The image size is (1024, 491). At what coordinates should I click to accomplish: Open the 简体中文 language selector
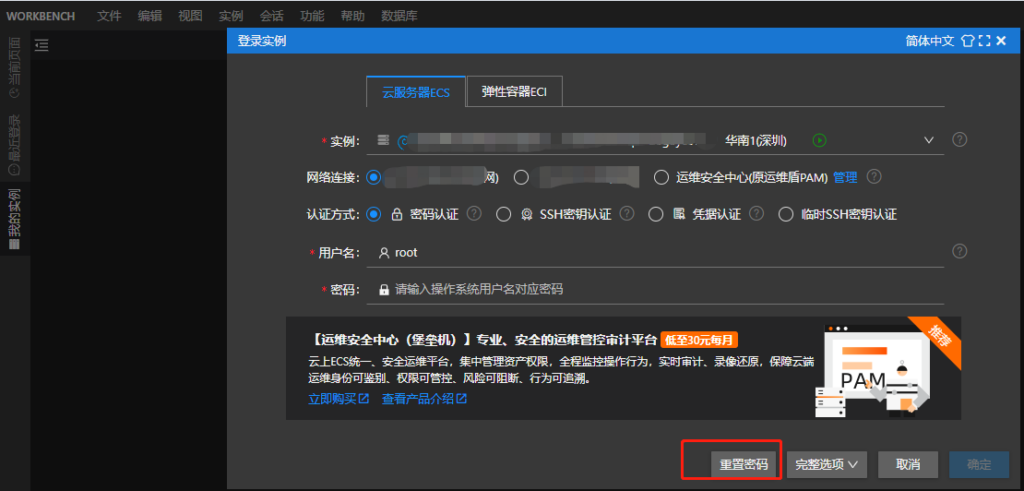[x=929, y=41]
